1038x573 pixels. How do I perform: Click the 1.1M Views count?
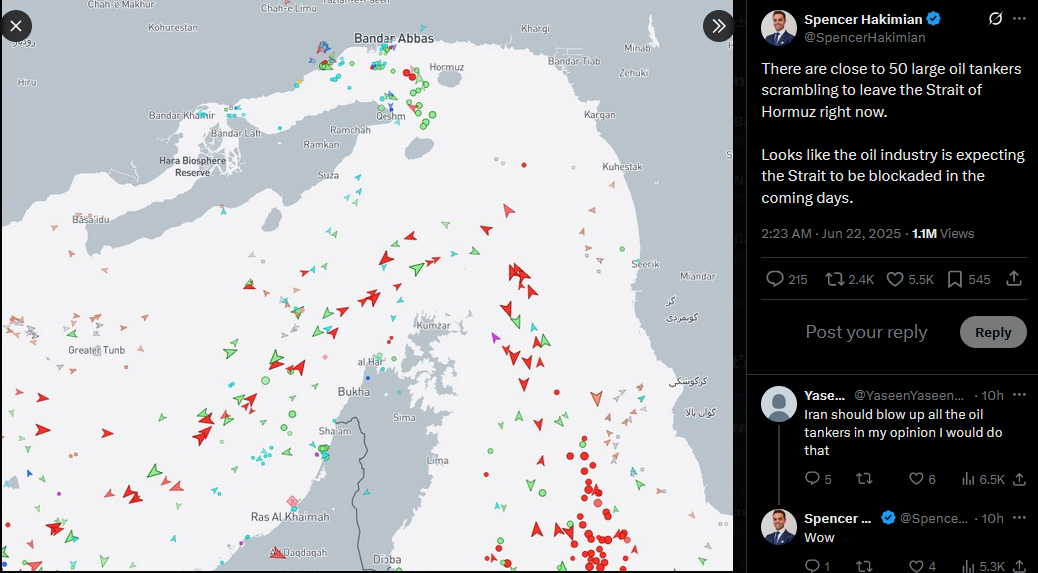[943, 234]
